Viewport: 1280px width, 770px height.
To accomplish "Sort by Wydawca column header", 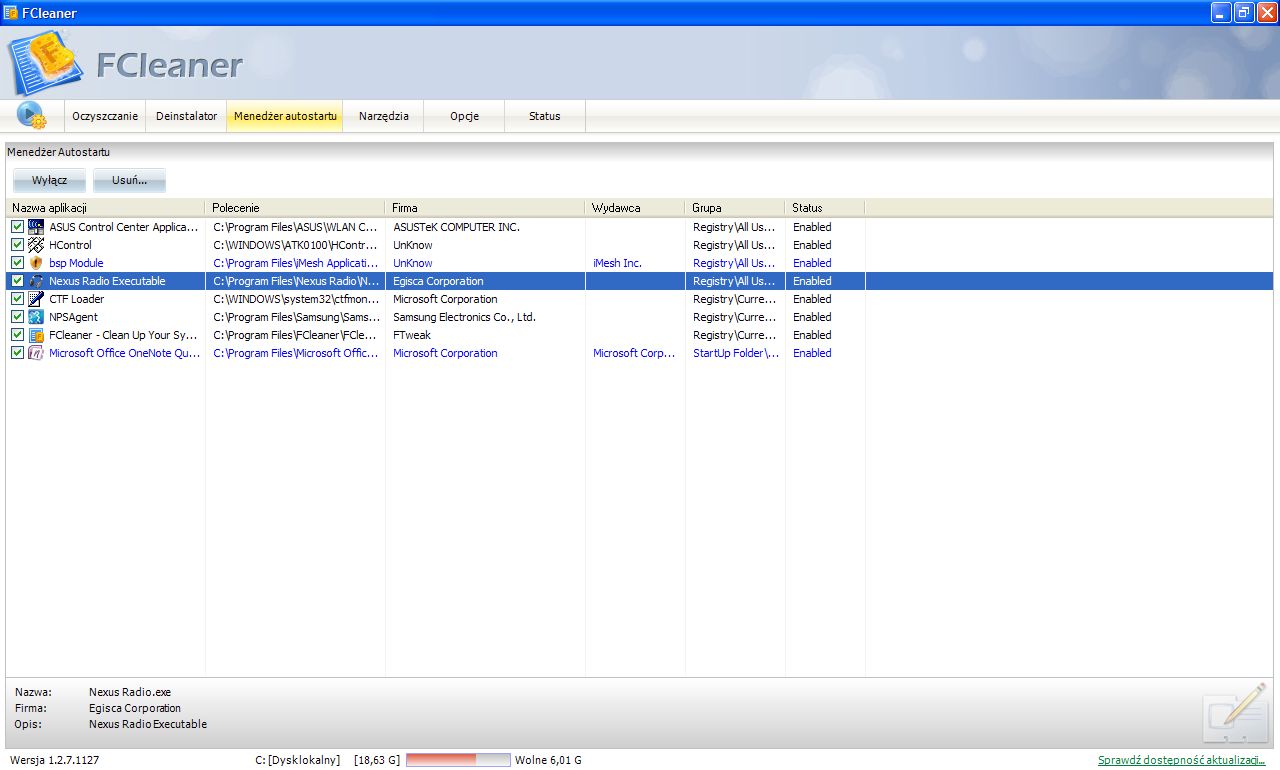I will [635, 208].
